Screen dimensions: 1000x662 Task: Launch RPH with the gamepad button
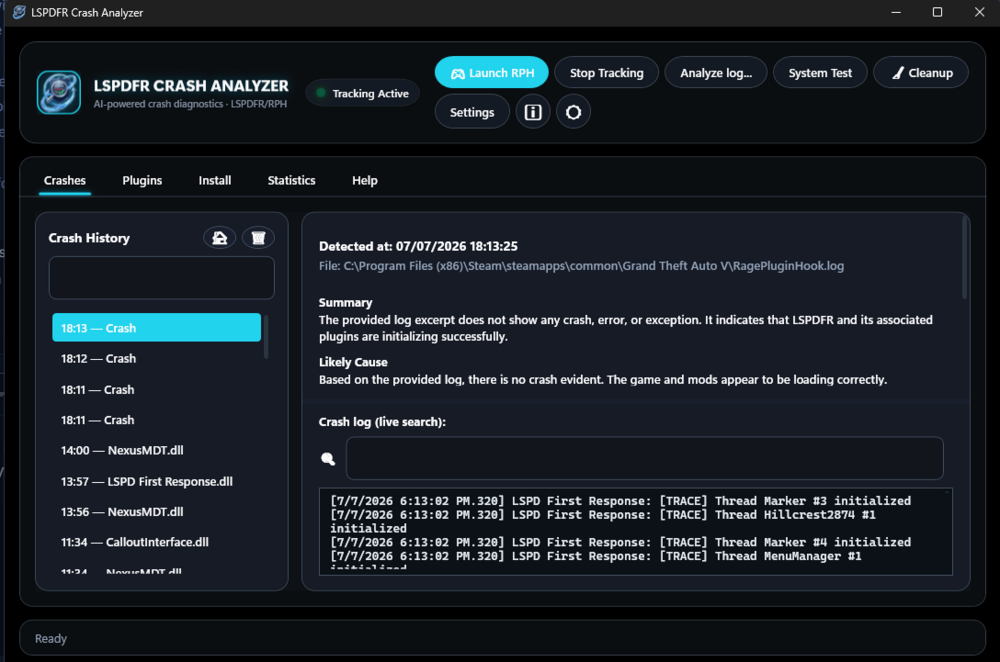[492, 73]
